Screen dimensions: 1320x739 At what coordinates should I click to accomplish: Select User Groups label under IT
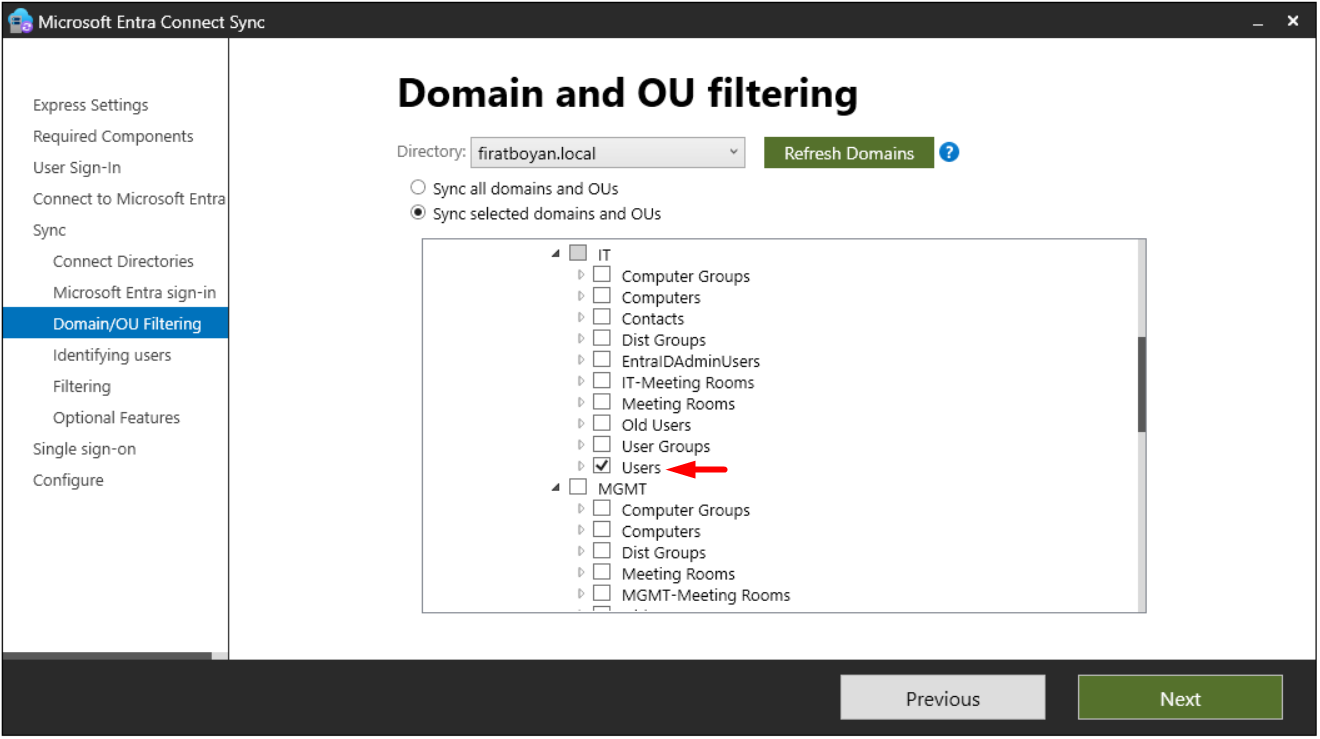coord(665,446)
